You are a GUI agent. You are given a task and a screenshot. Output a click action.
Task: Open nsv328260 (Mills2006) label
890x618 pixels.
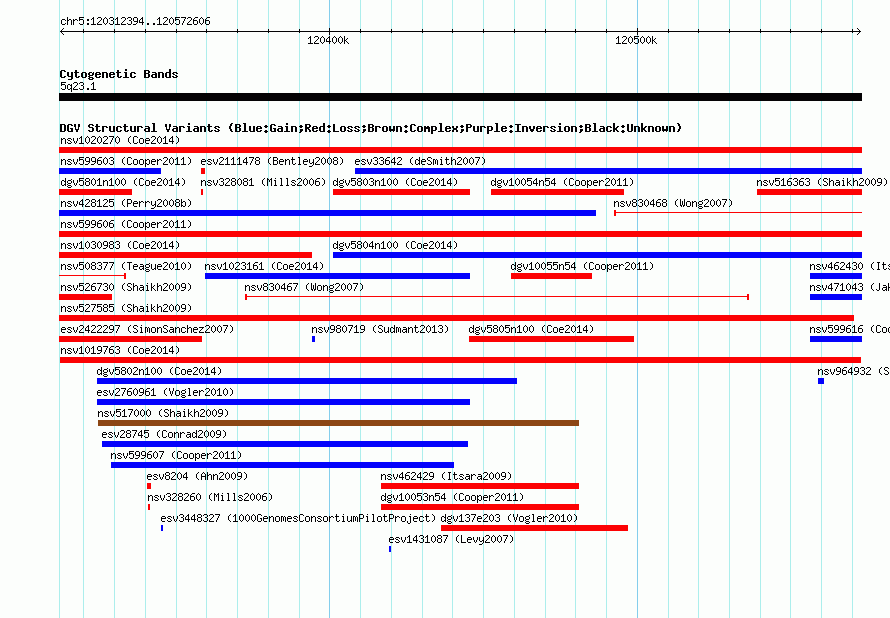click(210, 497)
